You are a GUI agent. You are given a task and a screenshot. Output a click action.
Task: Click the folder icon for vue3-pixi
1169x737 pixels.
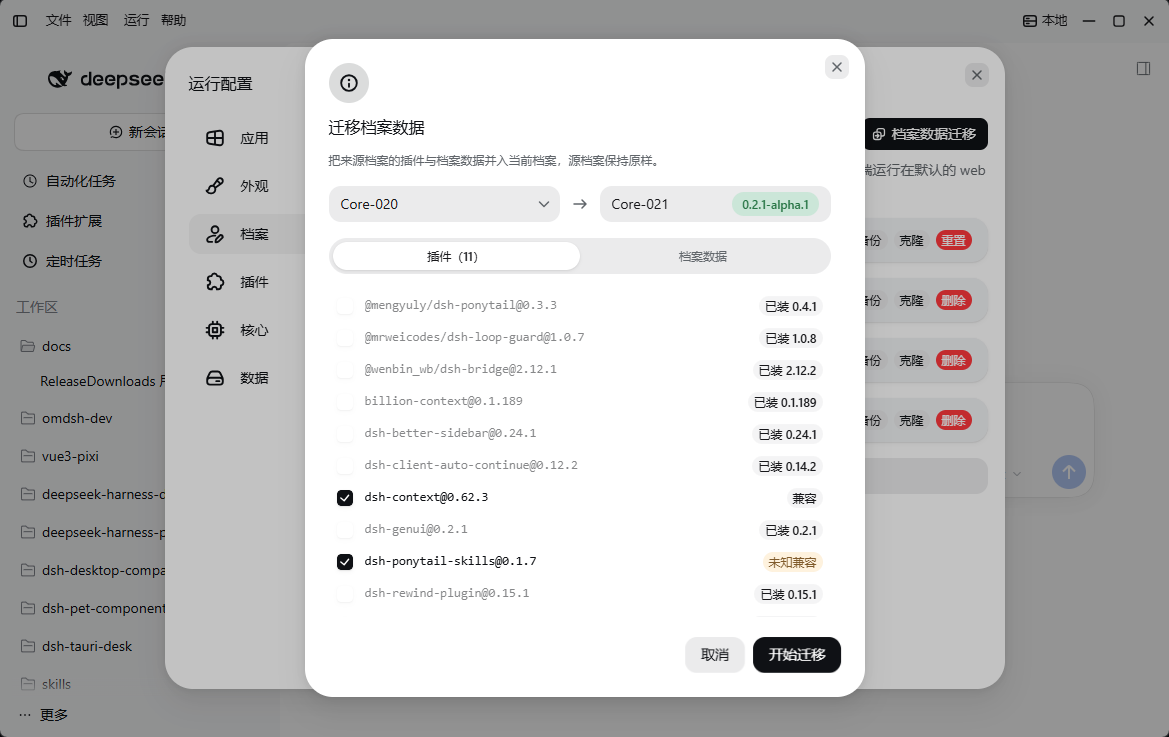(28, 456)
